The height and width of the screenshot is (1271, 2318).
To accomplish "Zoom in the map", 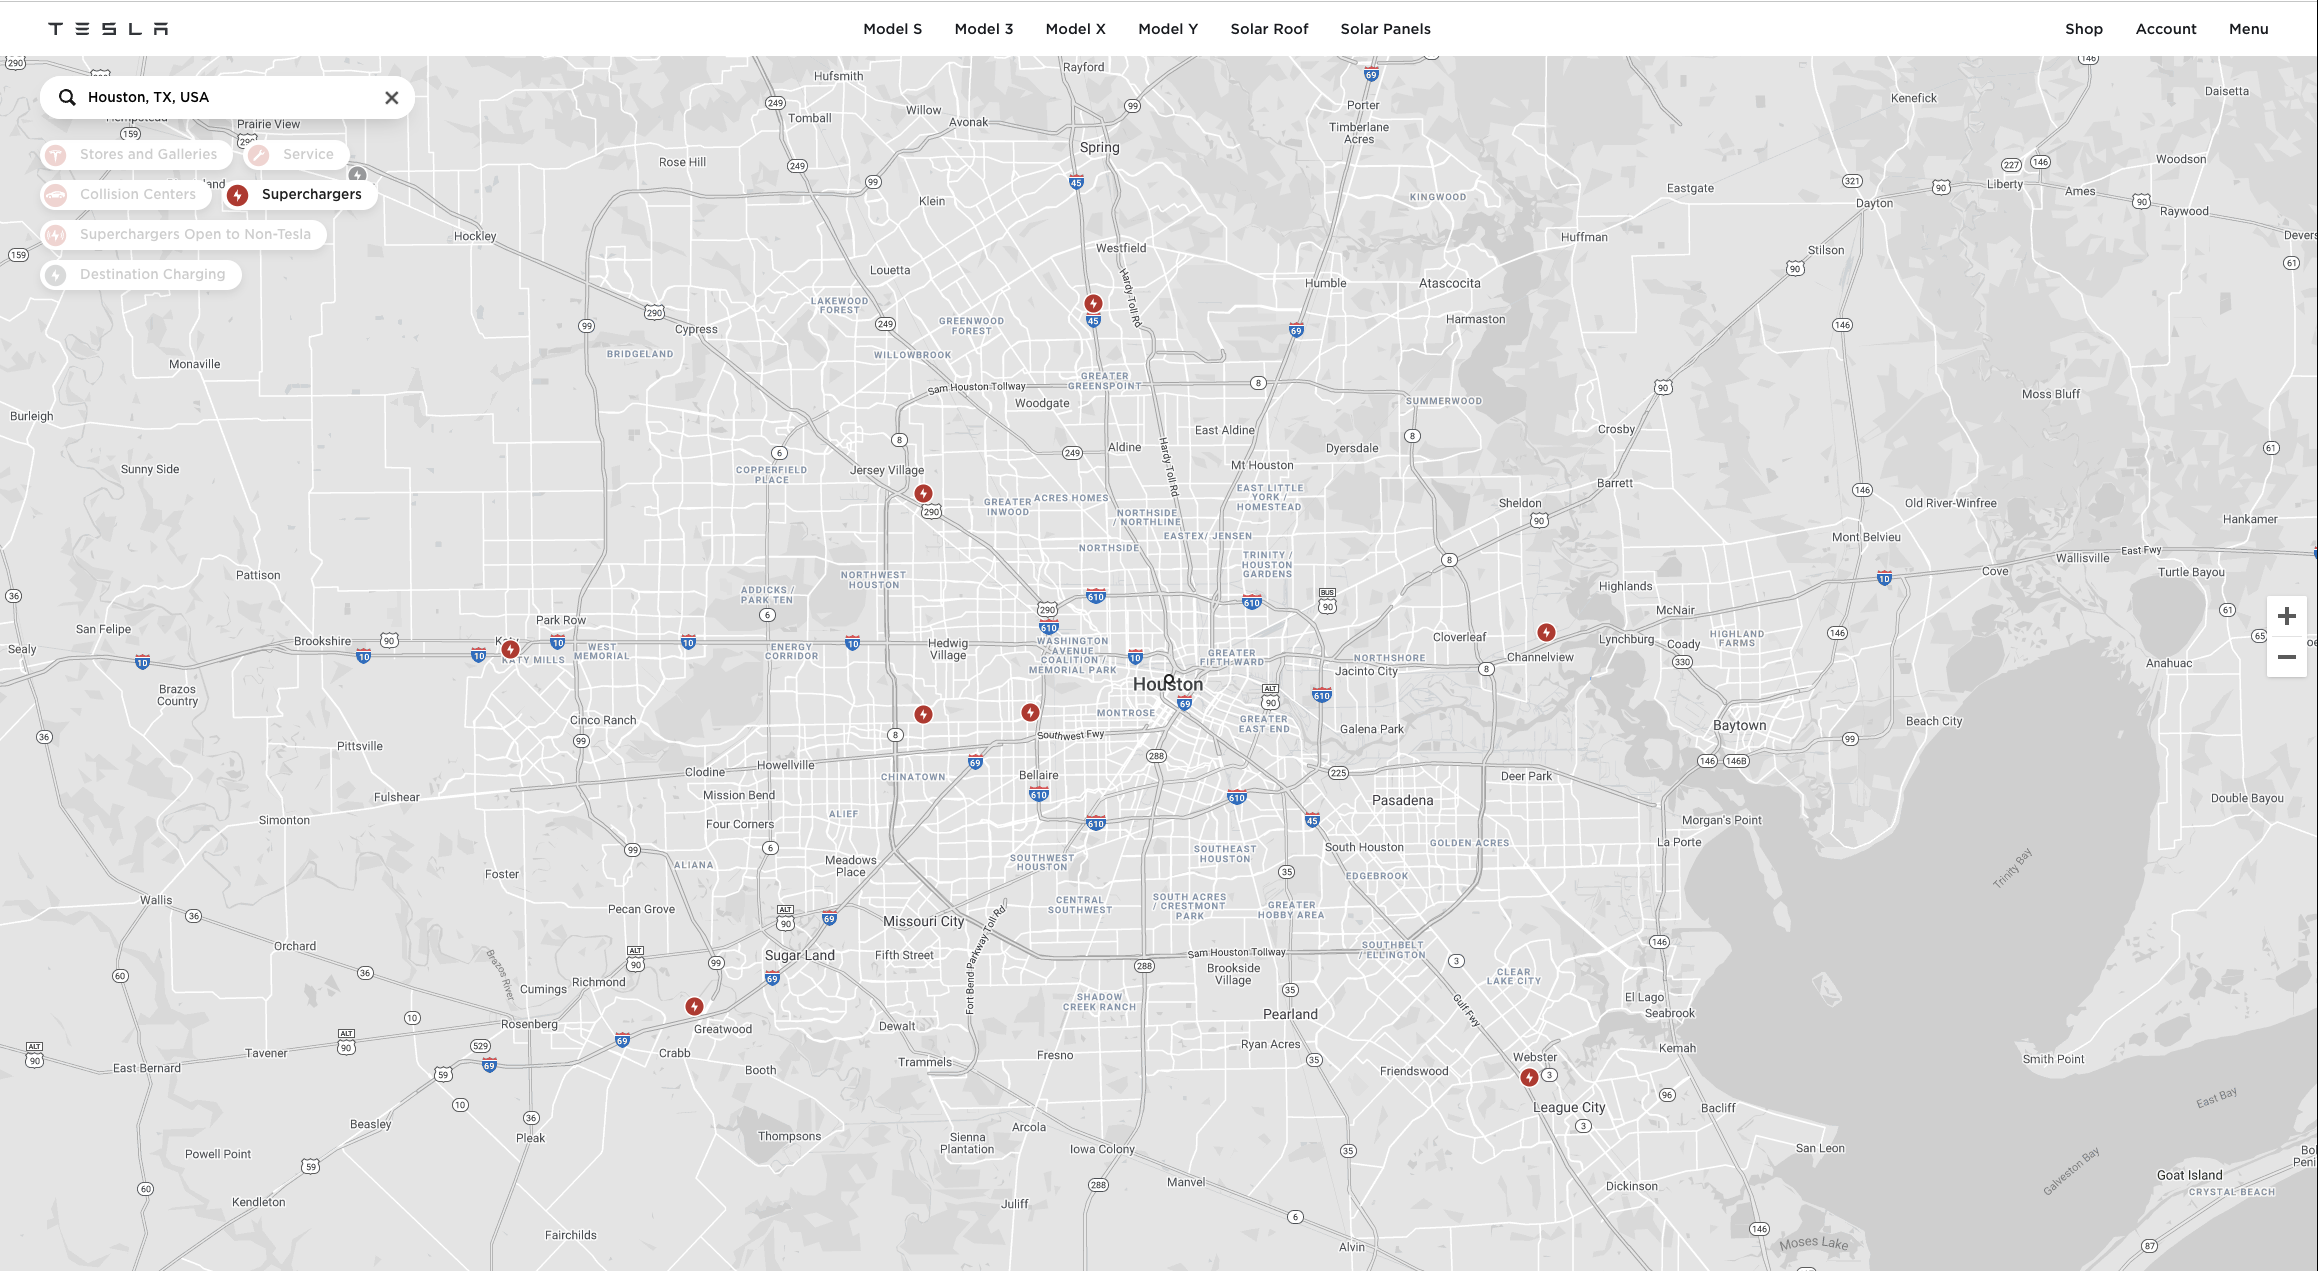I will click(x=2286, y=616).
